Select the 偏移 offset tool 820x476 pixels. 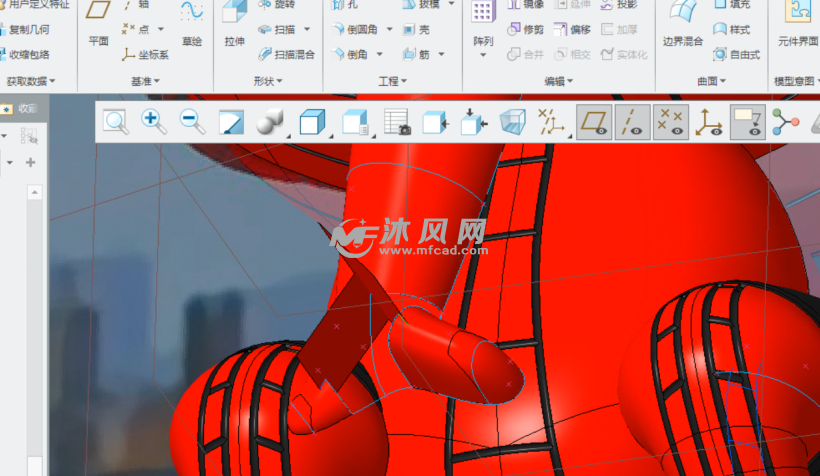[x=573, y=30]
